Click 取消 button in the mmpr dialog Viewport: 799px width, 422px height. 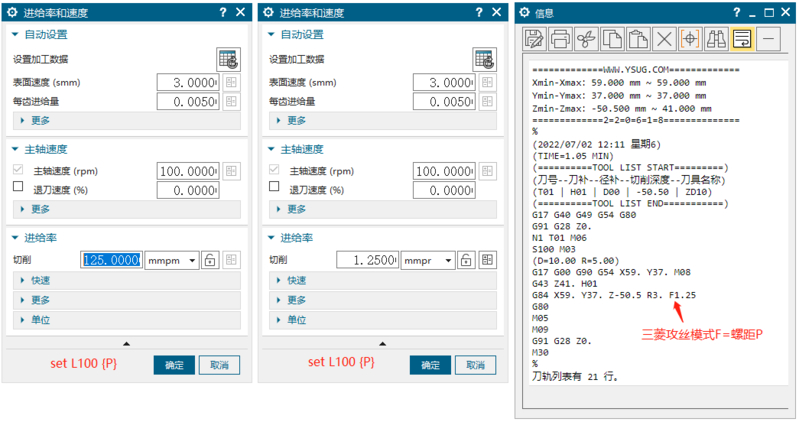475,365
